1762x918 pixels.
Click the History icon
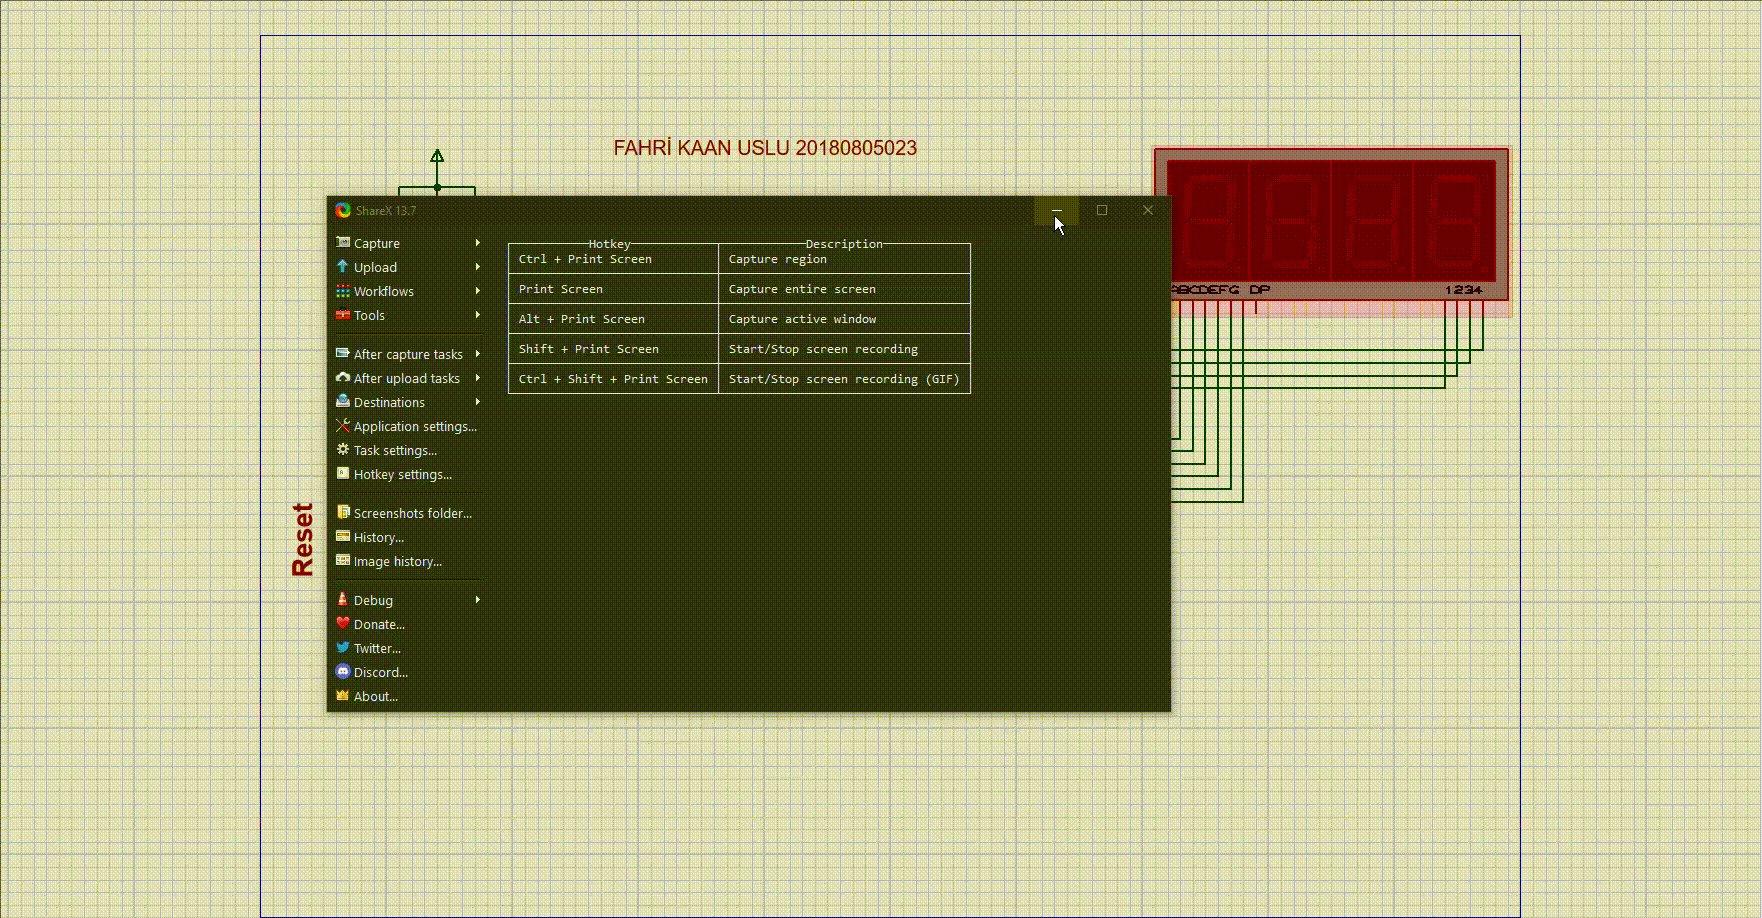343,537
